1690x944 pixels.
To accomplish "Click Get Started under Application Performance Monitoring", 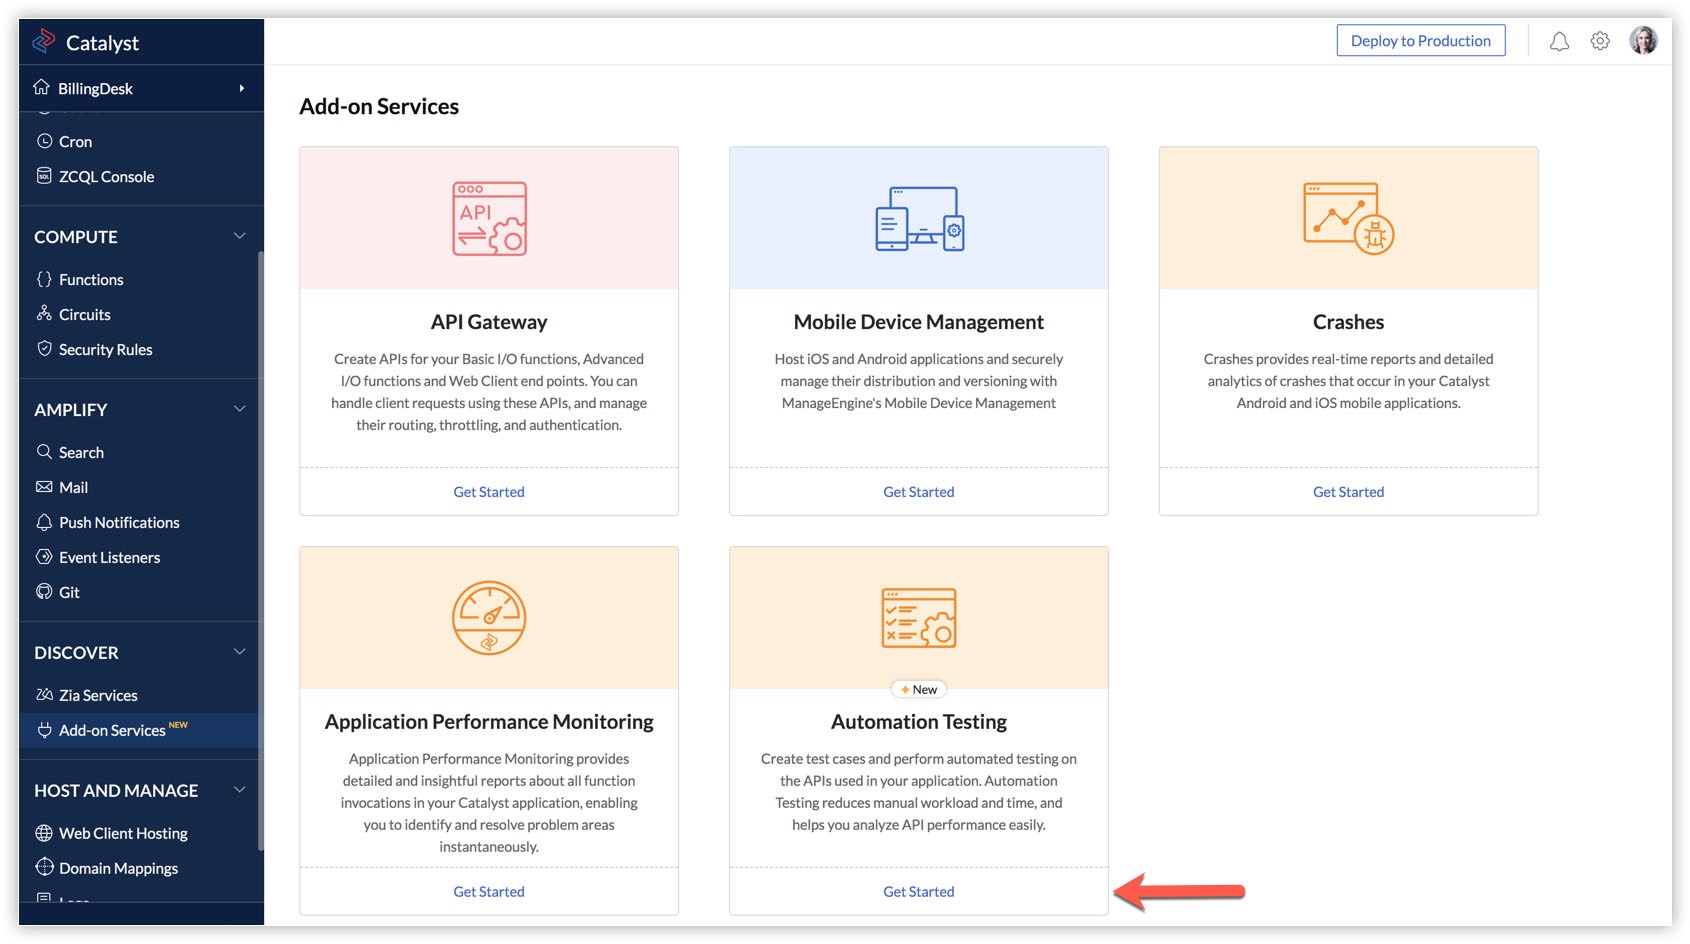I will pyautogui.click(x=489, y=892).
